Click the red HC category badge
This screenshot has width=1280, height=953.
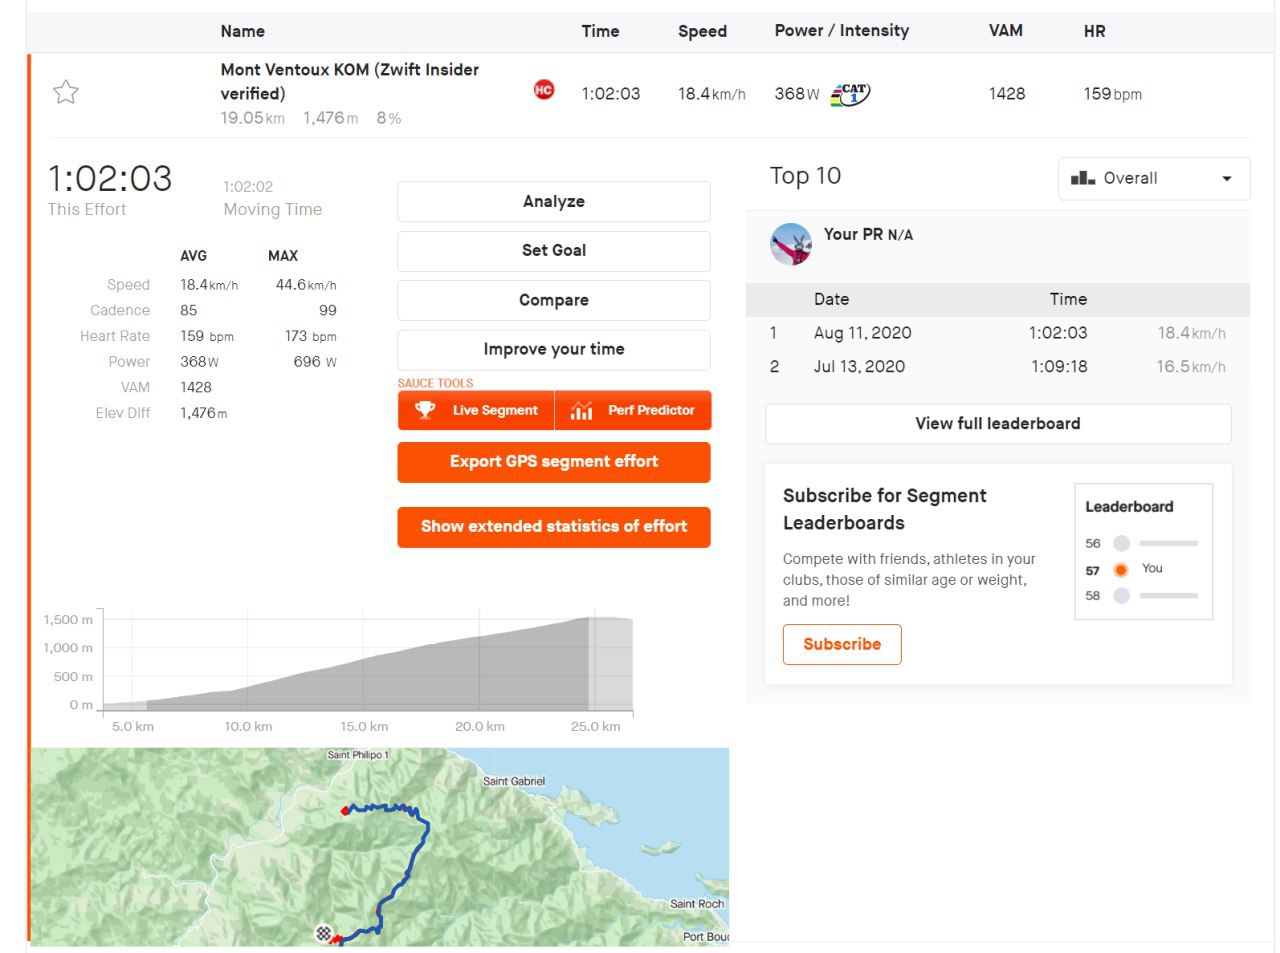544,90
